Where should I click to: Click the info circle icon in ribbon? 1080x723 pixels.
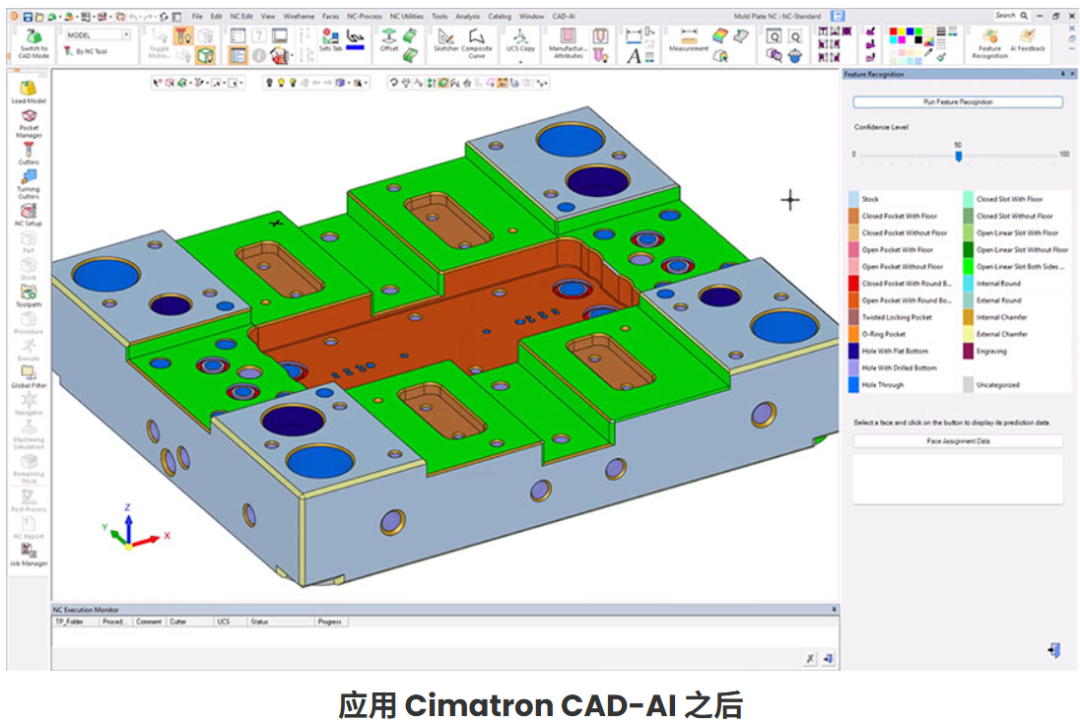[x=259, y=56]
